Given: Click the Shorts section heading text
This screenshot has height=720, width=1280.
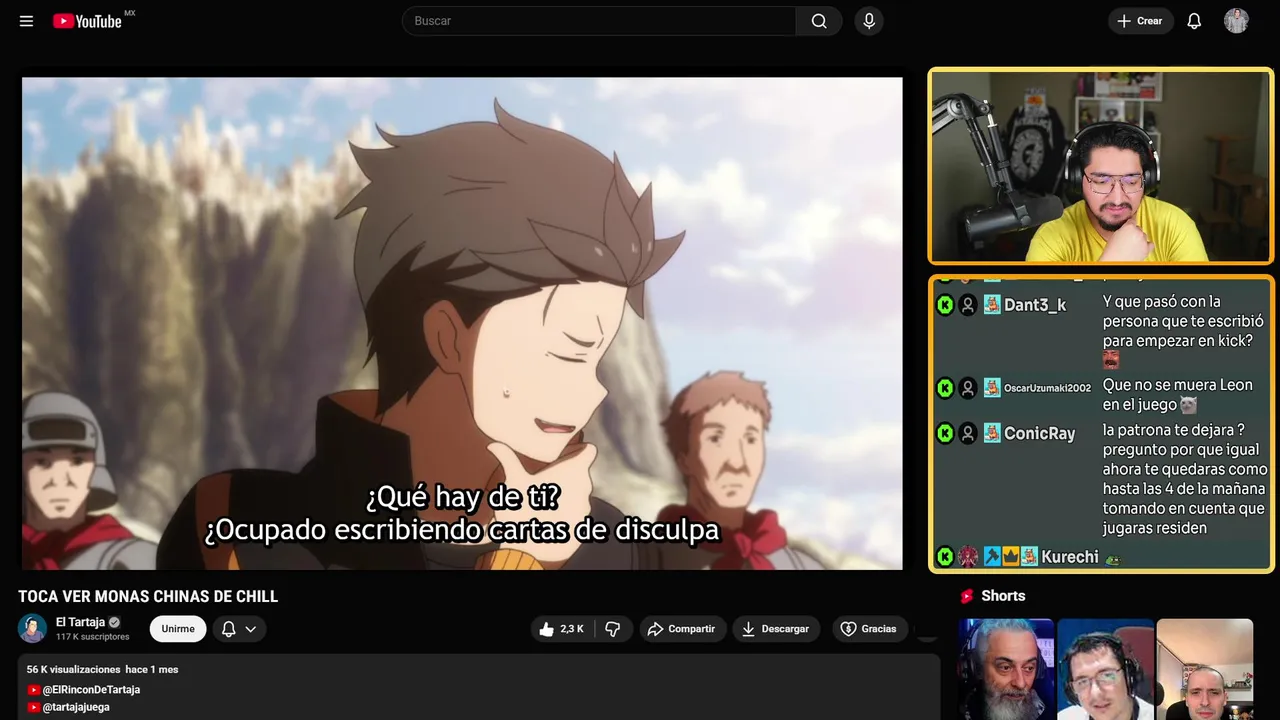Looking at the screenshot, I should [x=1003, y=596].
